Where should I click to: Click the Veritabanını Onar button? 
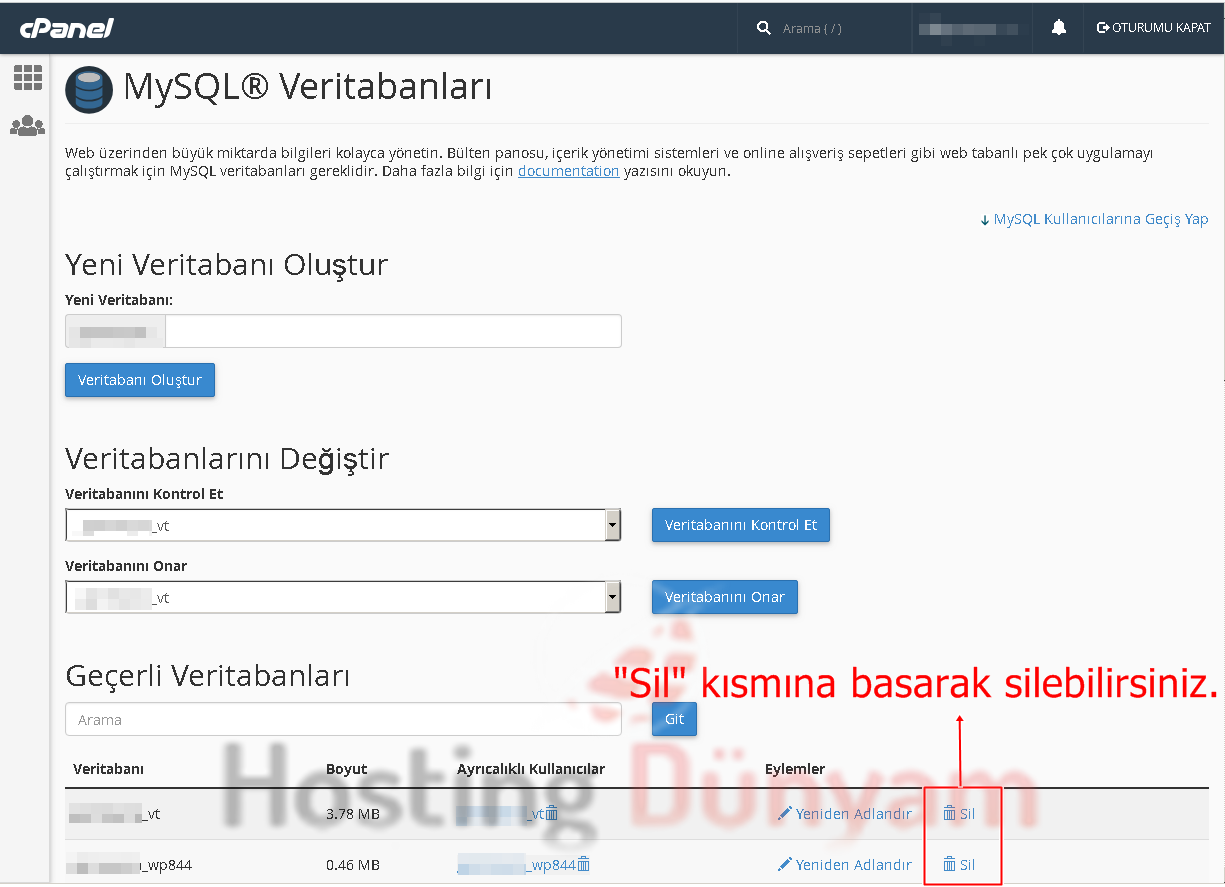tap(725, 597)
